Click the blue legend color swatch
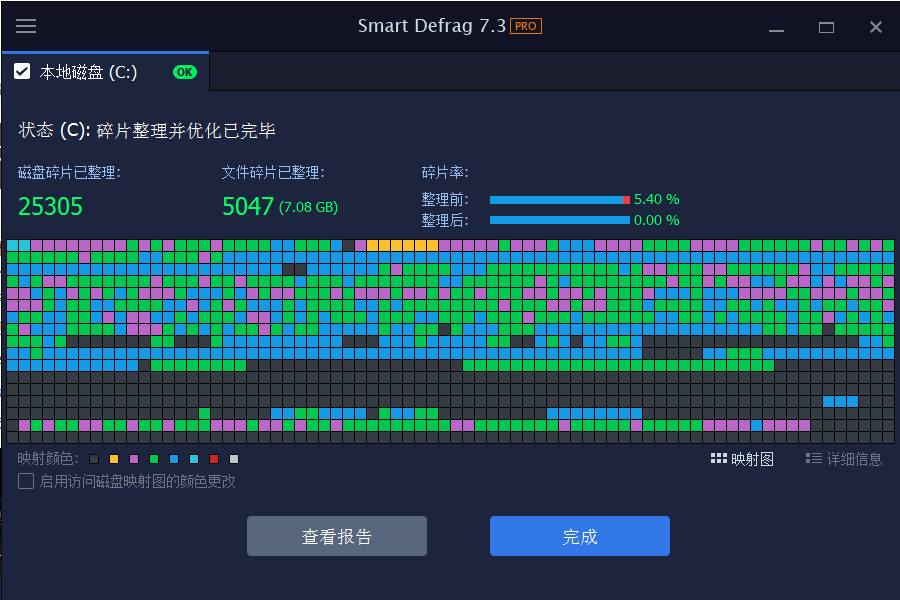This screenshot has width=900, height=600. point(173,459)
